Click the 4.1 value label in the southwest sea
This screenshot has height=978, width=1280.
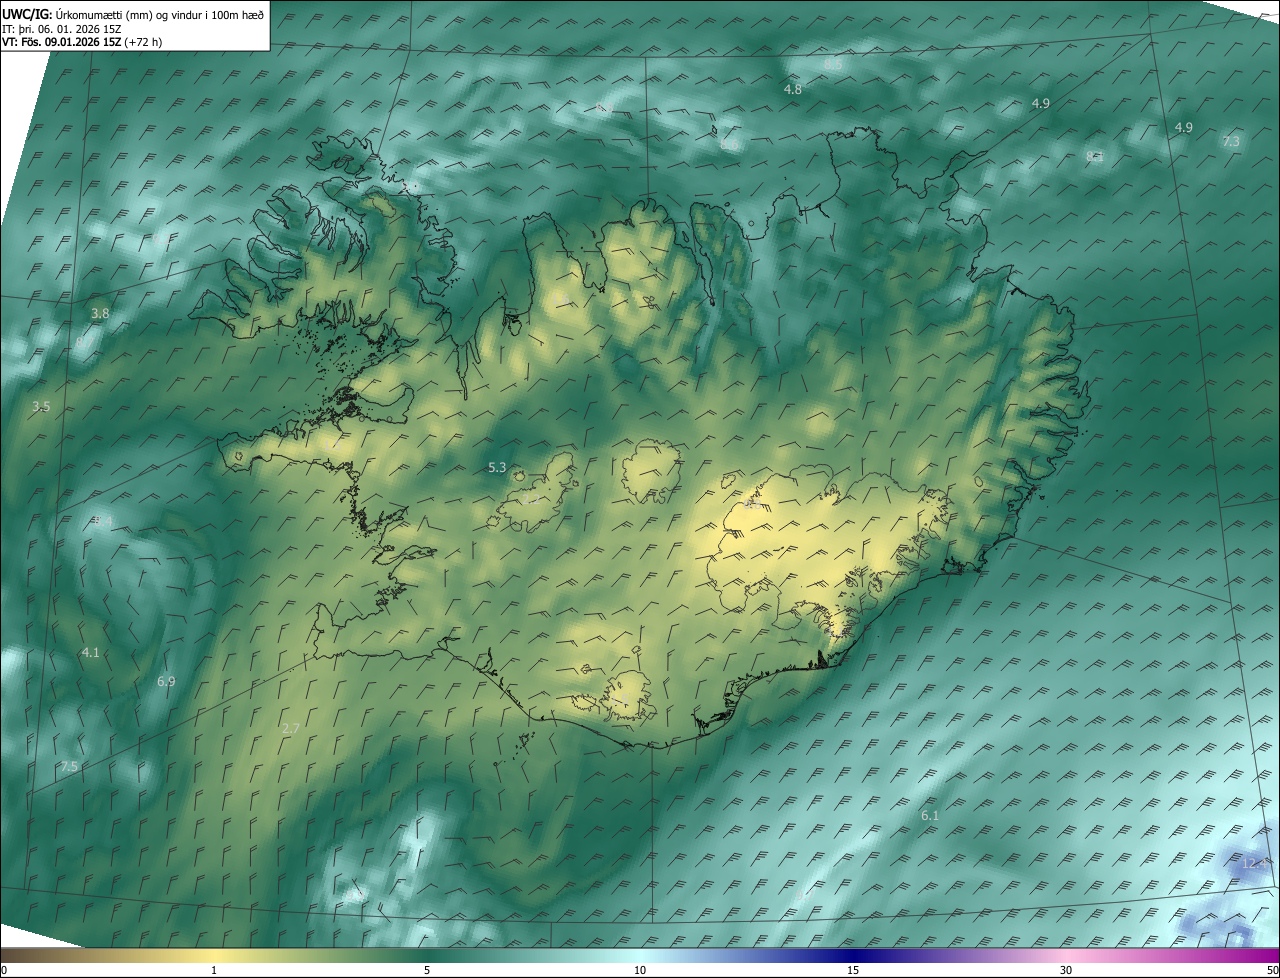tap(90, 653)
